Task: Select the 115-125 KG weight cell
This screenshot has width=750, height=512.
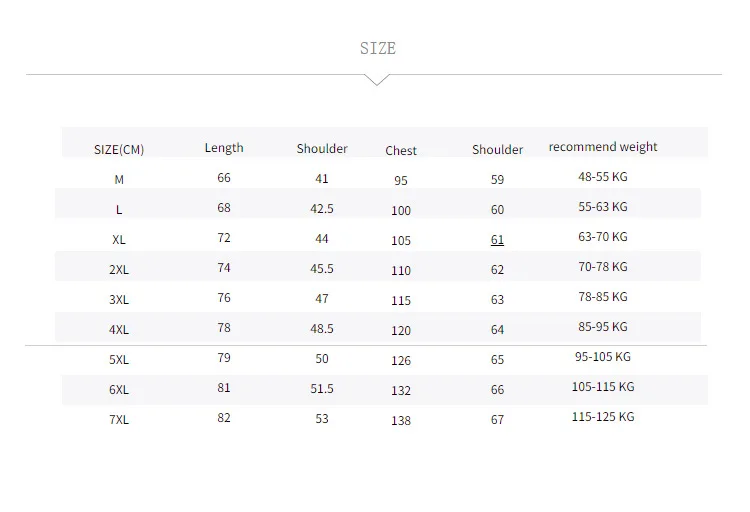Action: point(603,417)
